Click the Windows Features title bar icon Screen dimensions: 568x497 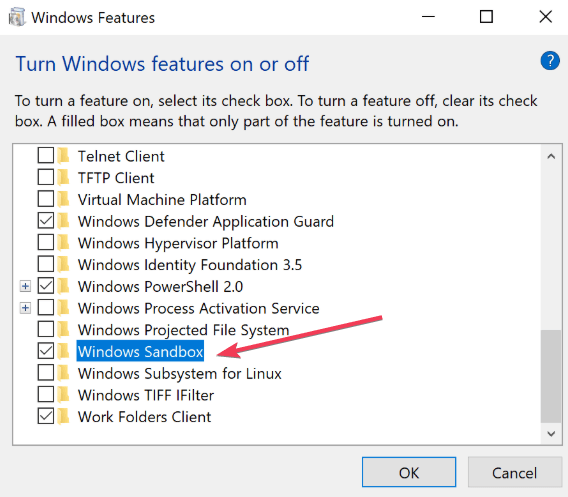click(x=17, y=17)
